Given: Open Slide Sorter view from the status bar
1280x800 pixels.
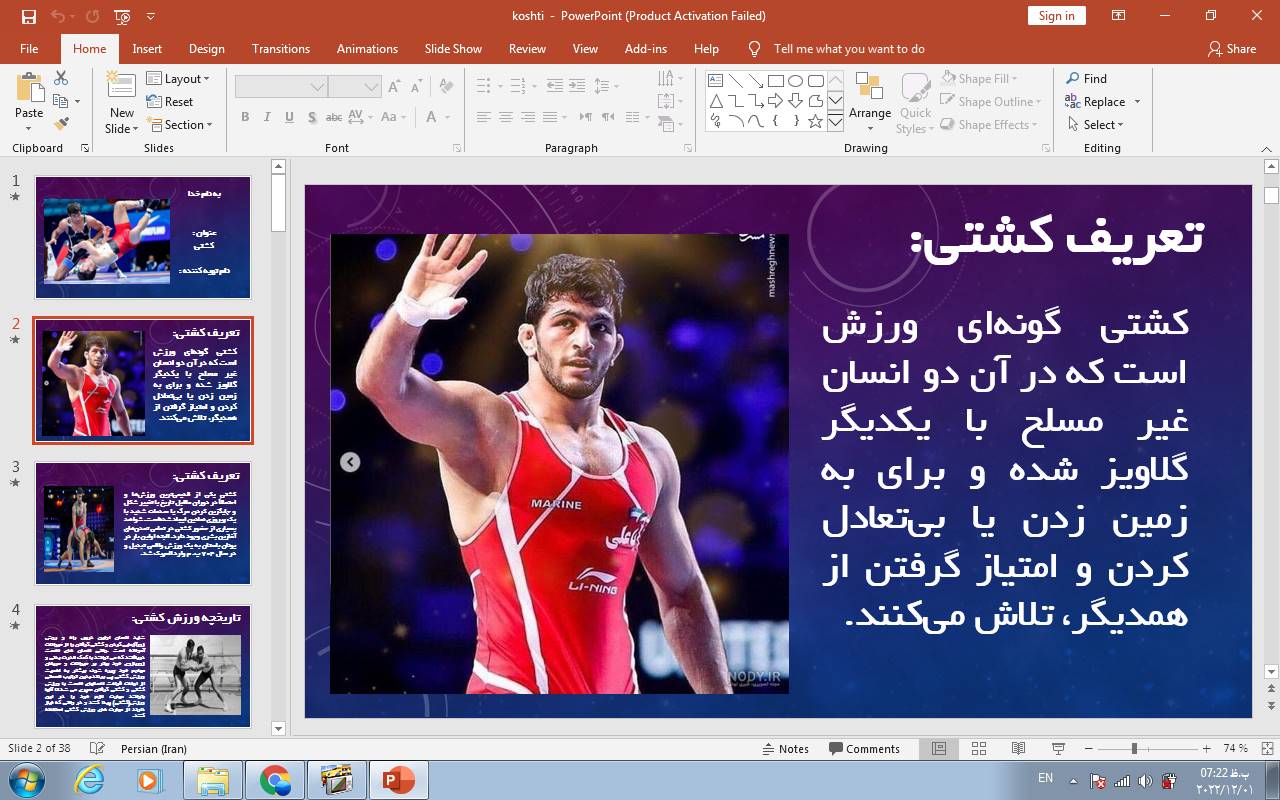Looking at the screenshot, I should point(979,749).
